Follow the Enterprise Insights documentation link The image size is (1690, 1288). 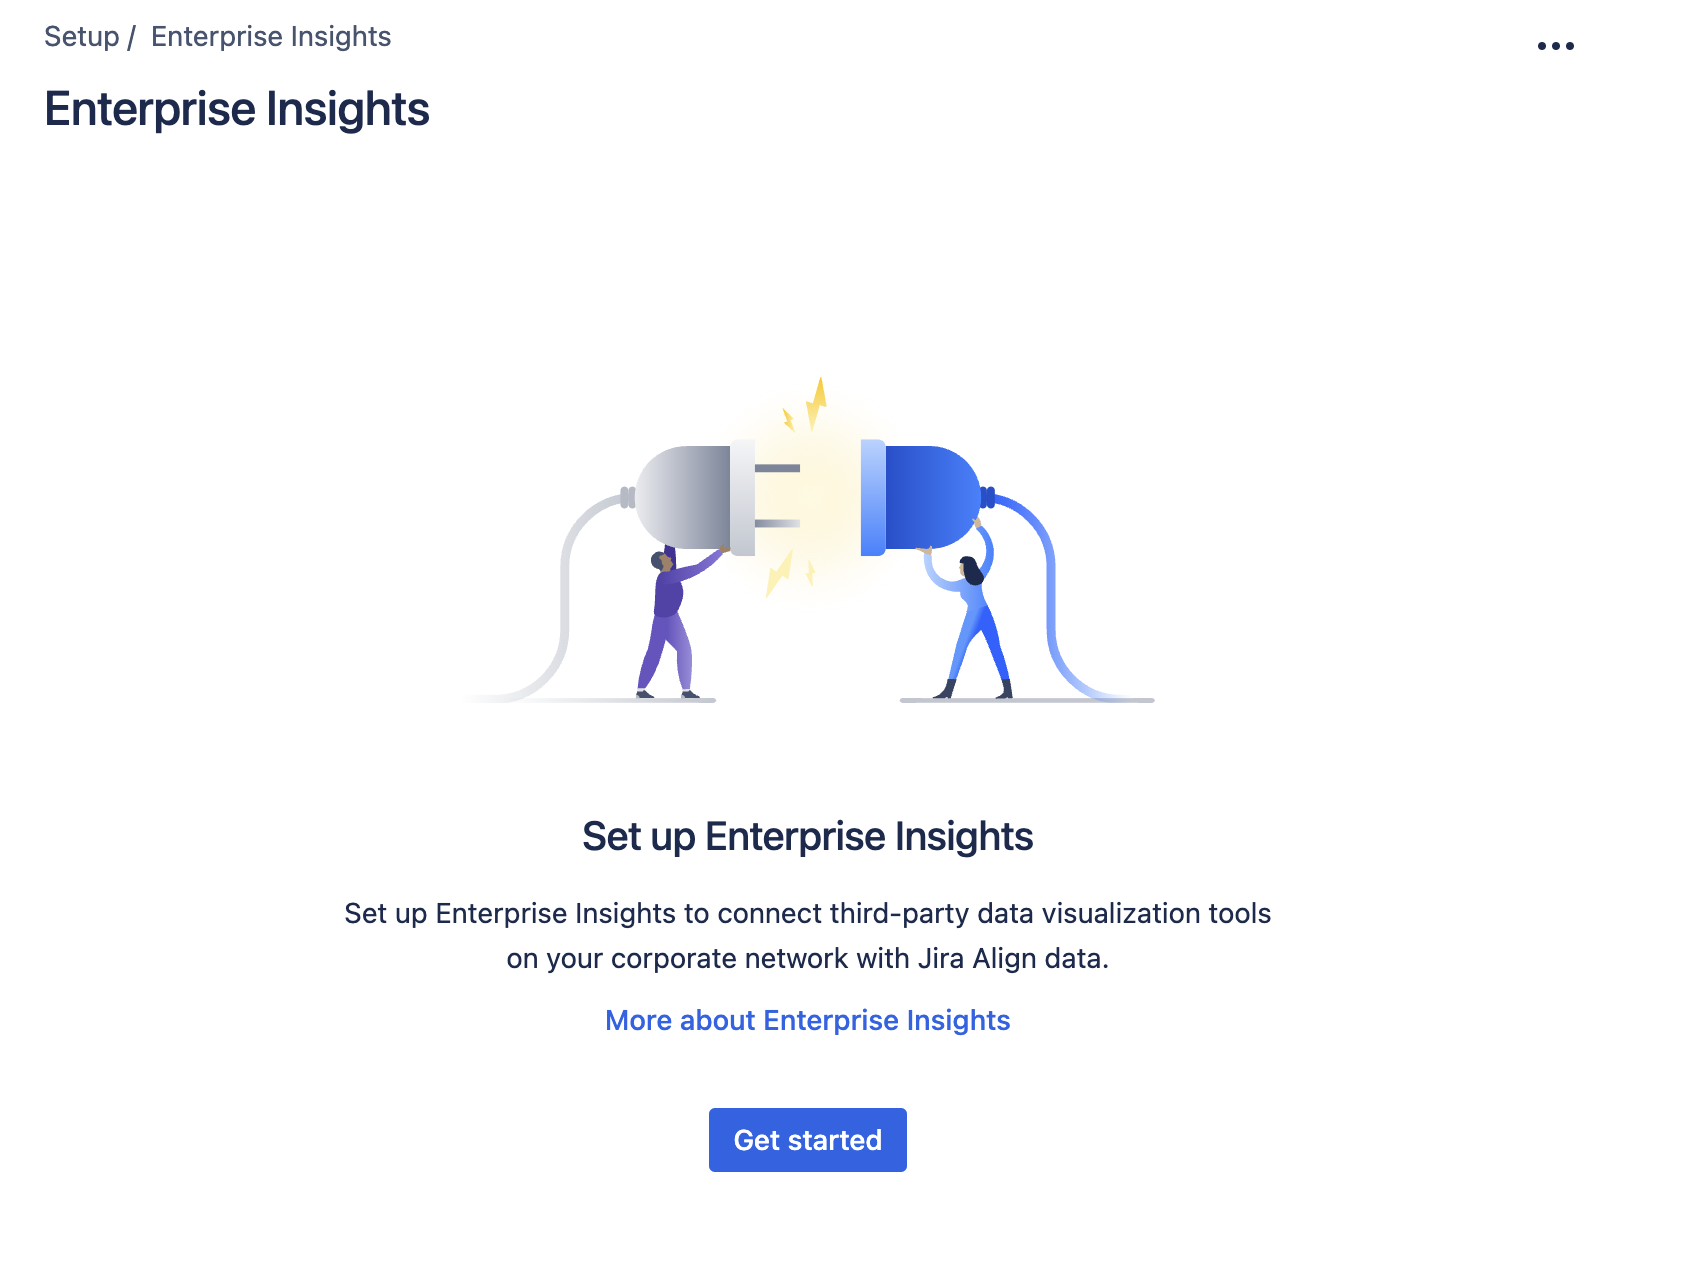coord(806,1020)
